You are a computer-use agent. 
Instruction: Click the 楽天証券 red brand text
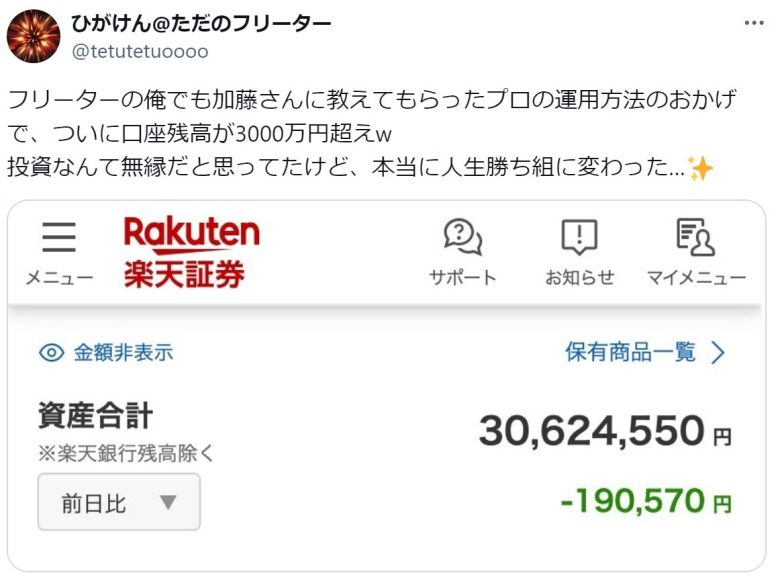184,274
